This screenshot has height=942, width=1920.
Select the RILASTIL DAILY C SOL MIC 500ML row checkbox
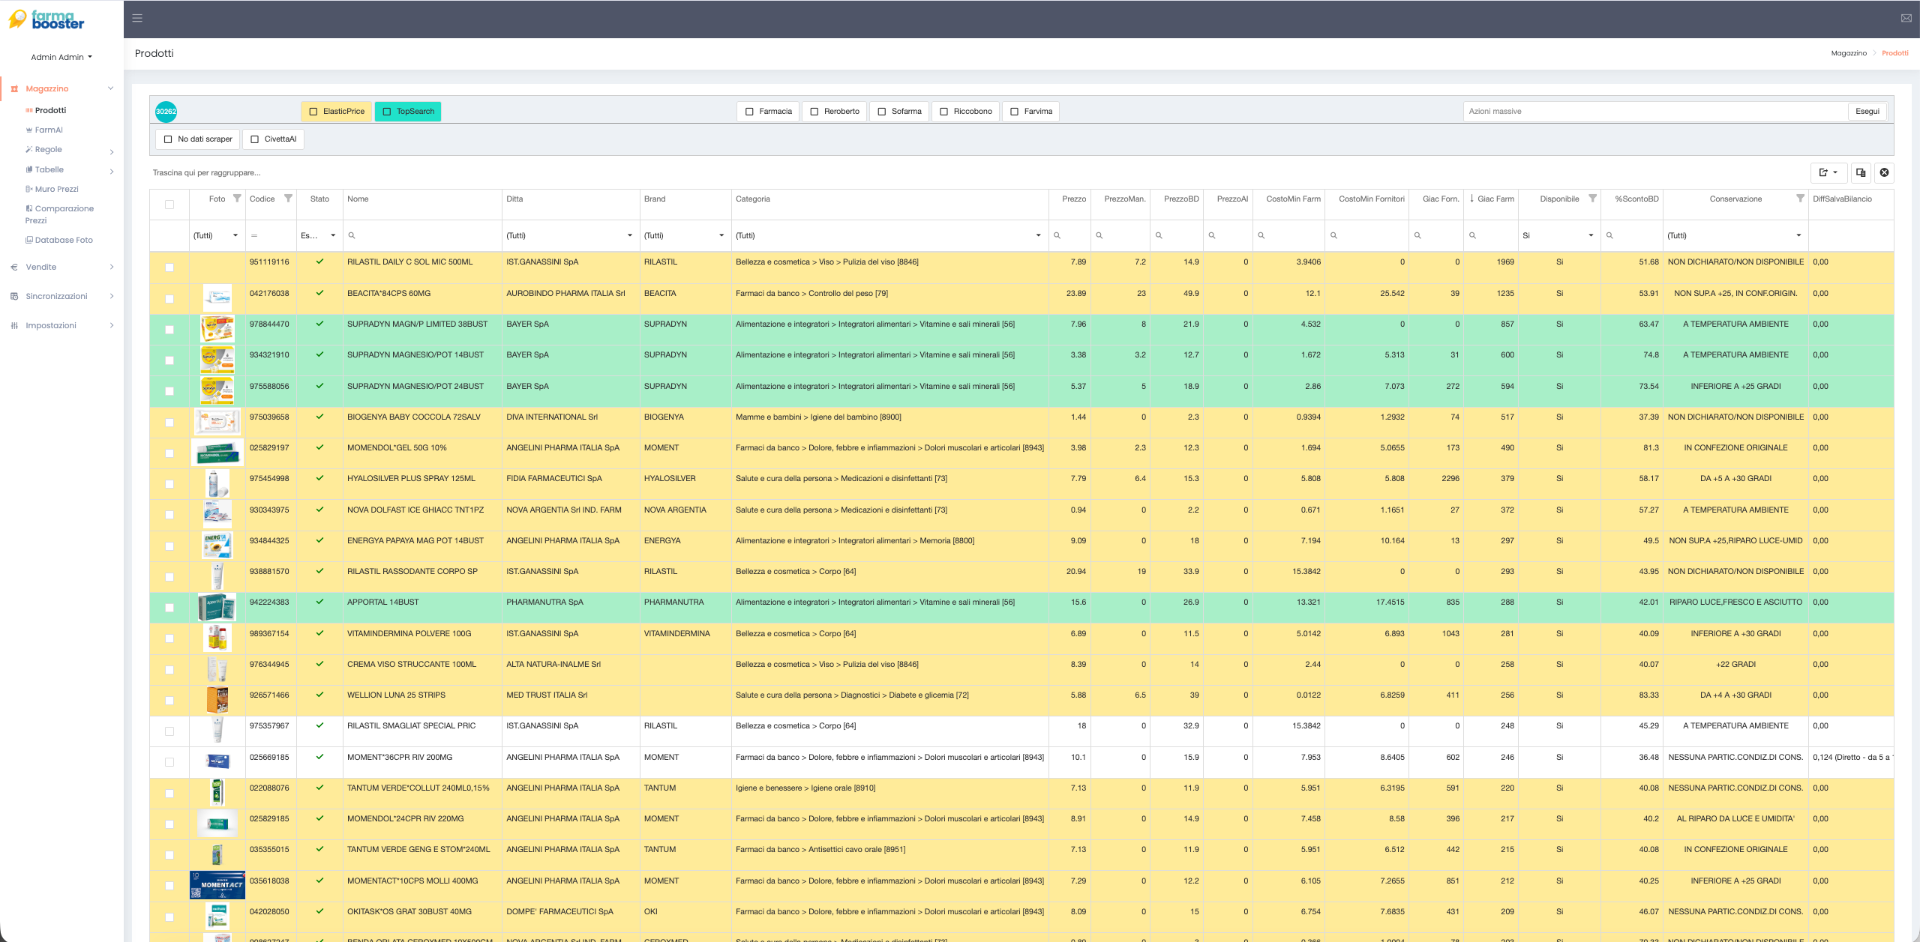pos(169,268)
